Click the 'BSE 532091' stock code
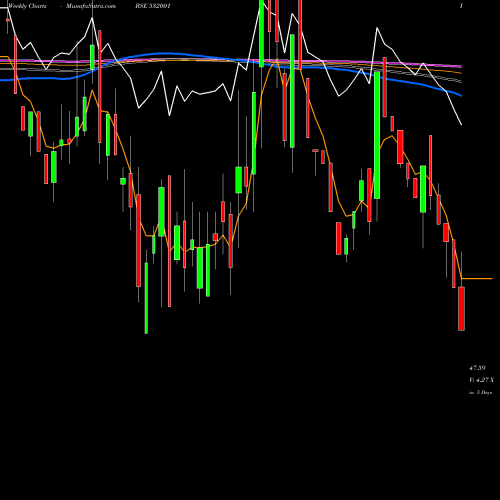The height and width of the screenshot is (500, 500). tap(152, 6)
